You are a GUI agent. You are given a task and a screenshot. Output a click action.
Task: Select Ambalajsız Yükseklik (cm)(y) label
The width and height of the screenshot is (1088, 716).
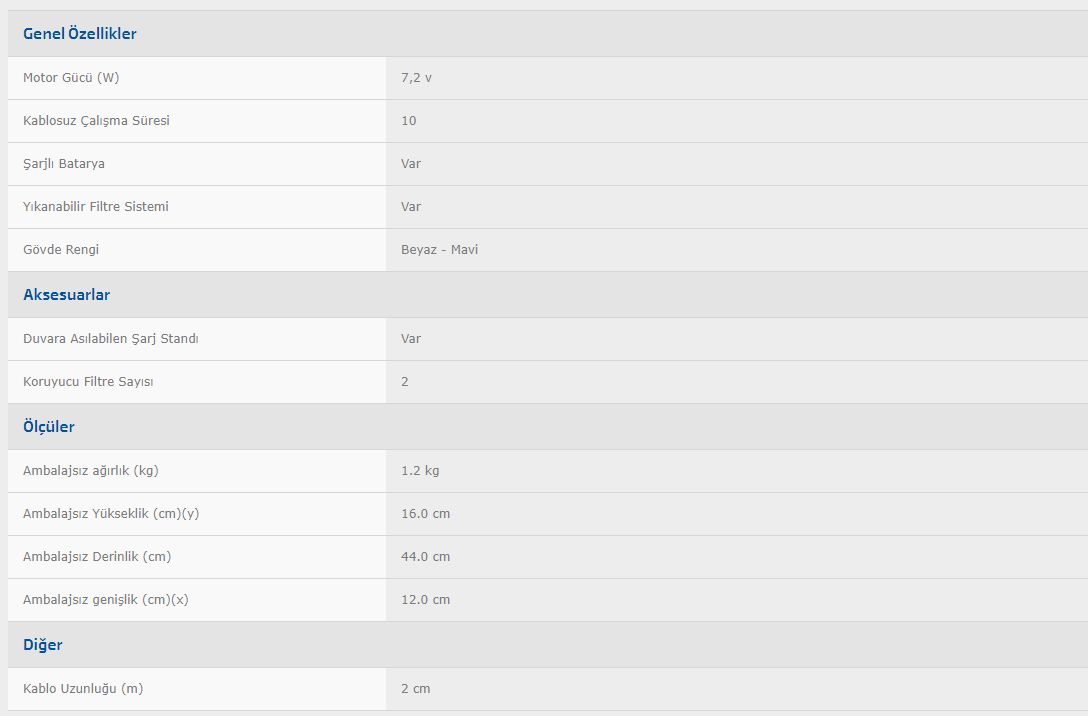click(x=111, y=513)
